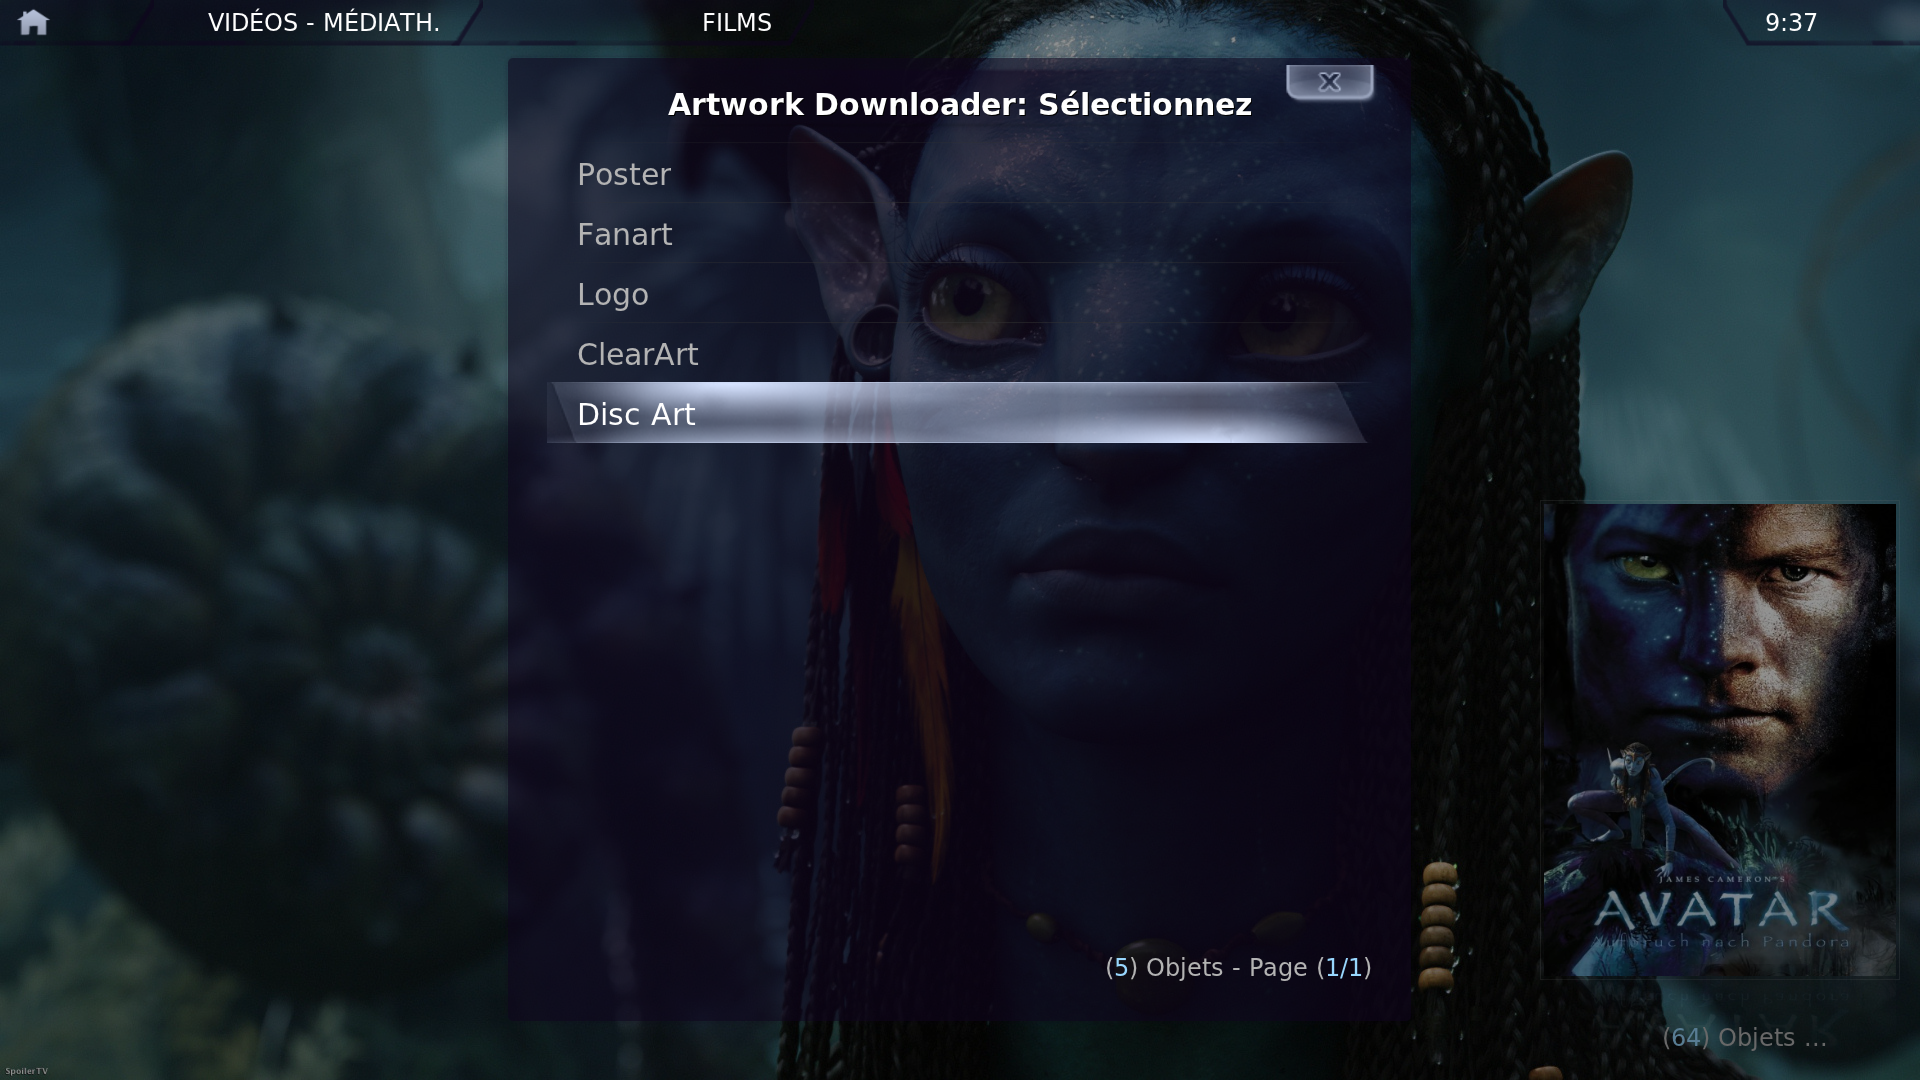Open the VIDÉOS - MÉDIATH. breadcrumb
Image resolution: width=1920 pixels, height=1080 pixels.
tap(324, 23)
